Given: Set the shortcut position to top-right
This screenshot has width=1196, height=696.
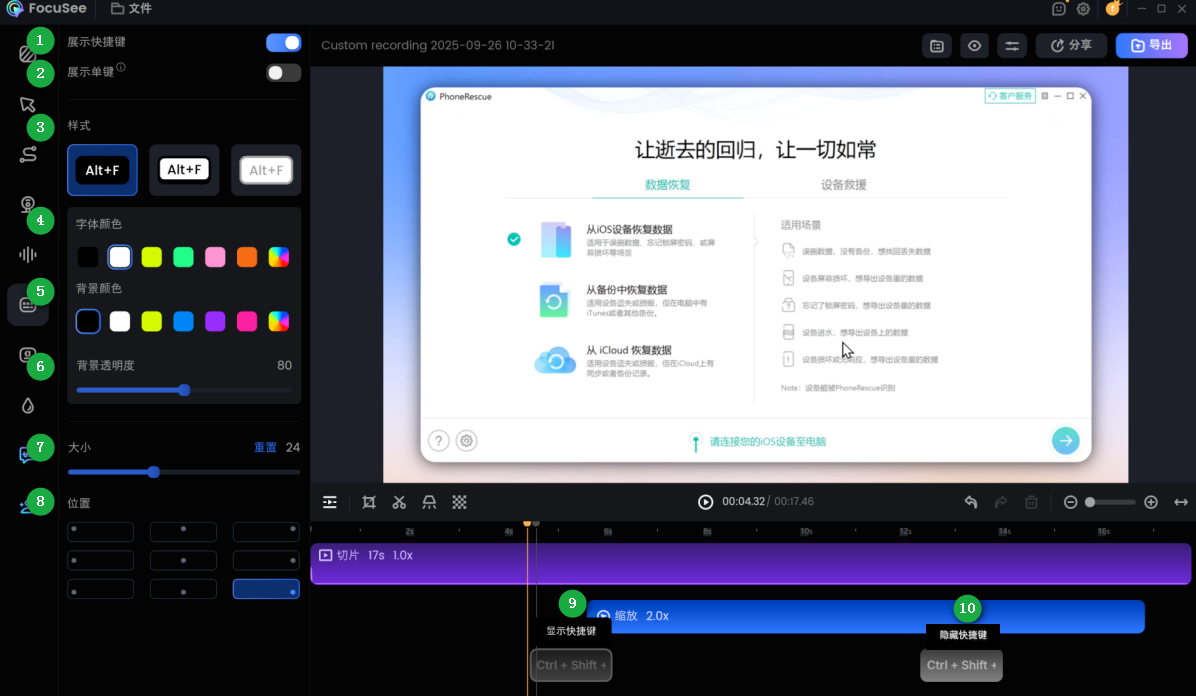Looking at the screenshot, I should [x=266, y=532].
